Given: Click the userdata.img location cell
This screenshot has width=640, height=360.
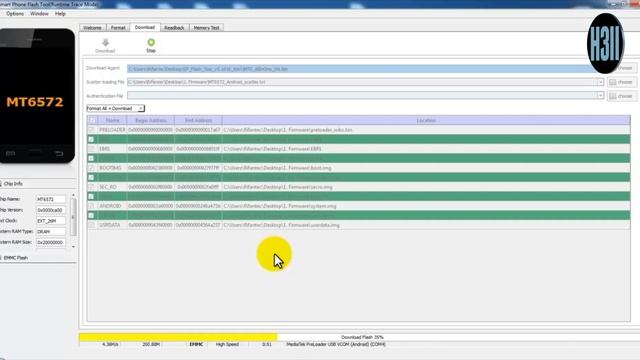Looking at the screenshot, I should 426,225.
